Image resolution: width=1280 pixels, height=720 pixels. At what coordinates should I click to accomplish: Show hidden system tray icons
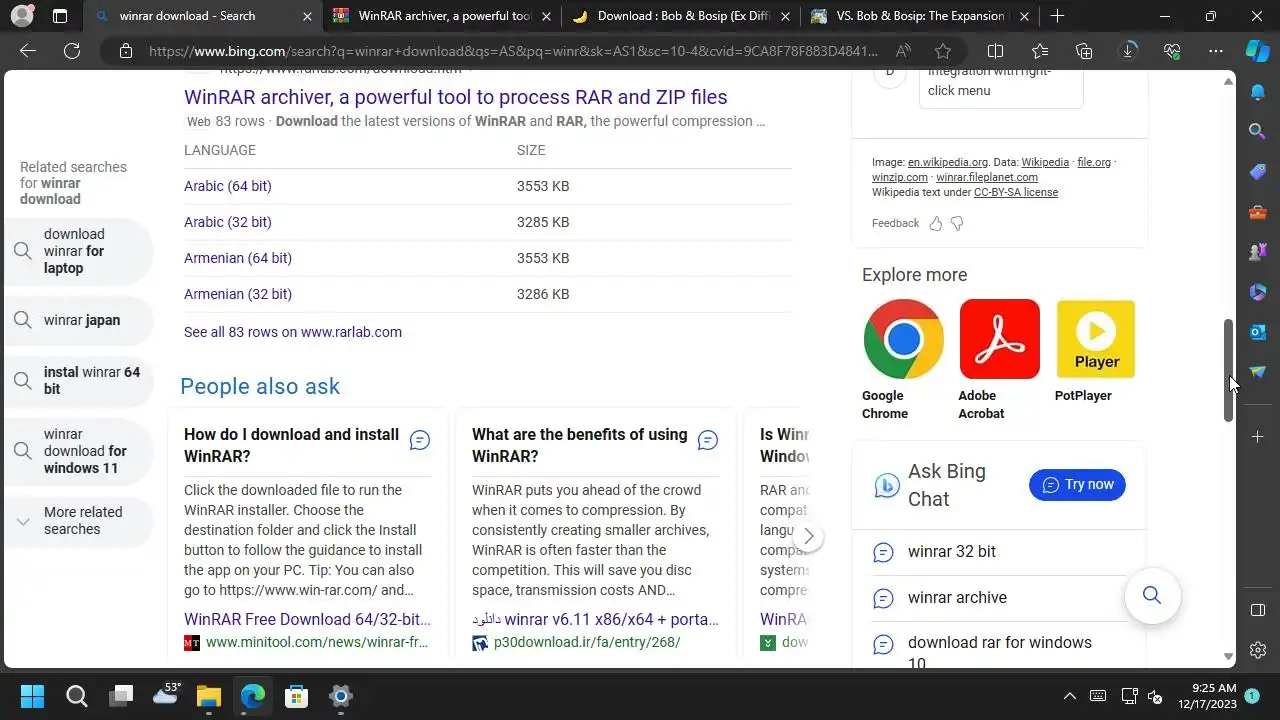1069,696
